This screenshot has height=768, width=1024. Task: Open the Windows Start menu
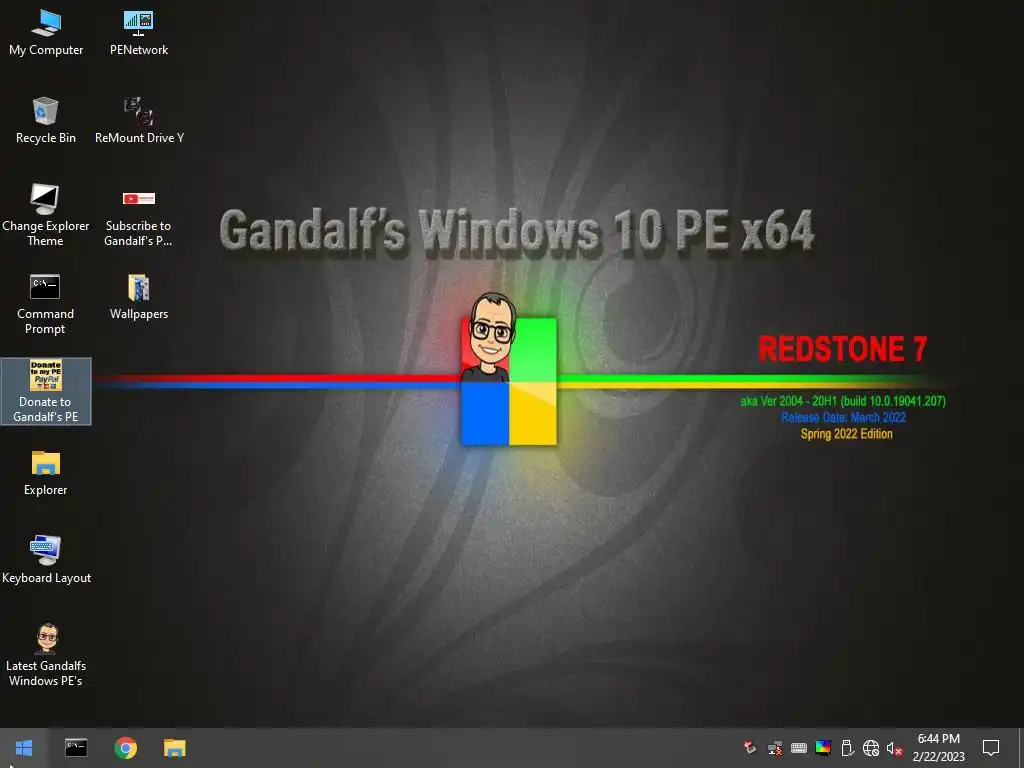click(24, 748)
